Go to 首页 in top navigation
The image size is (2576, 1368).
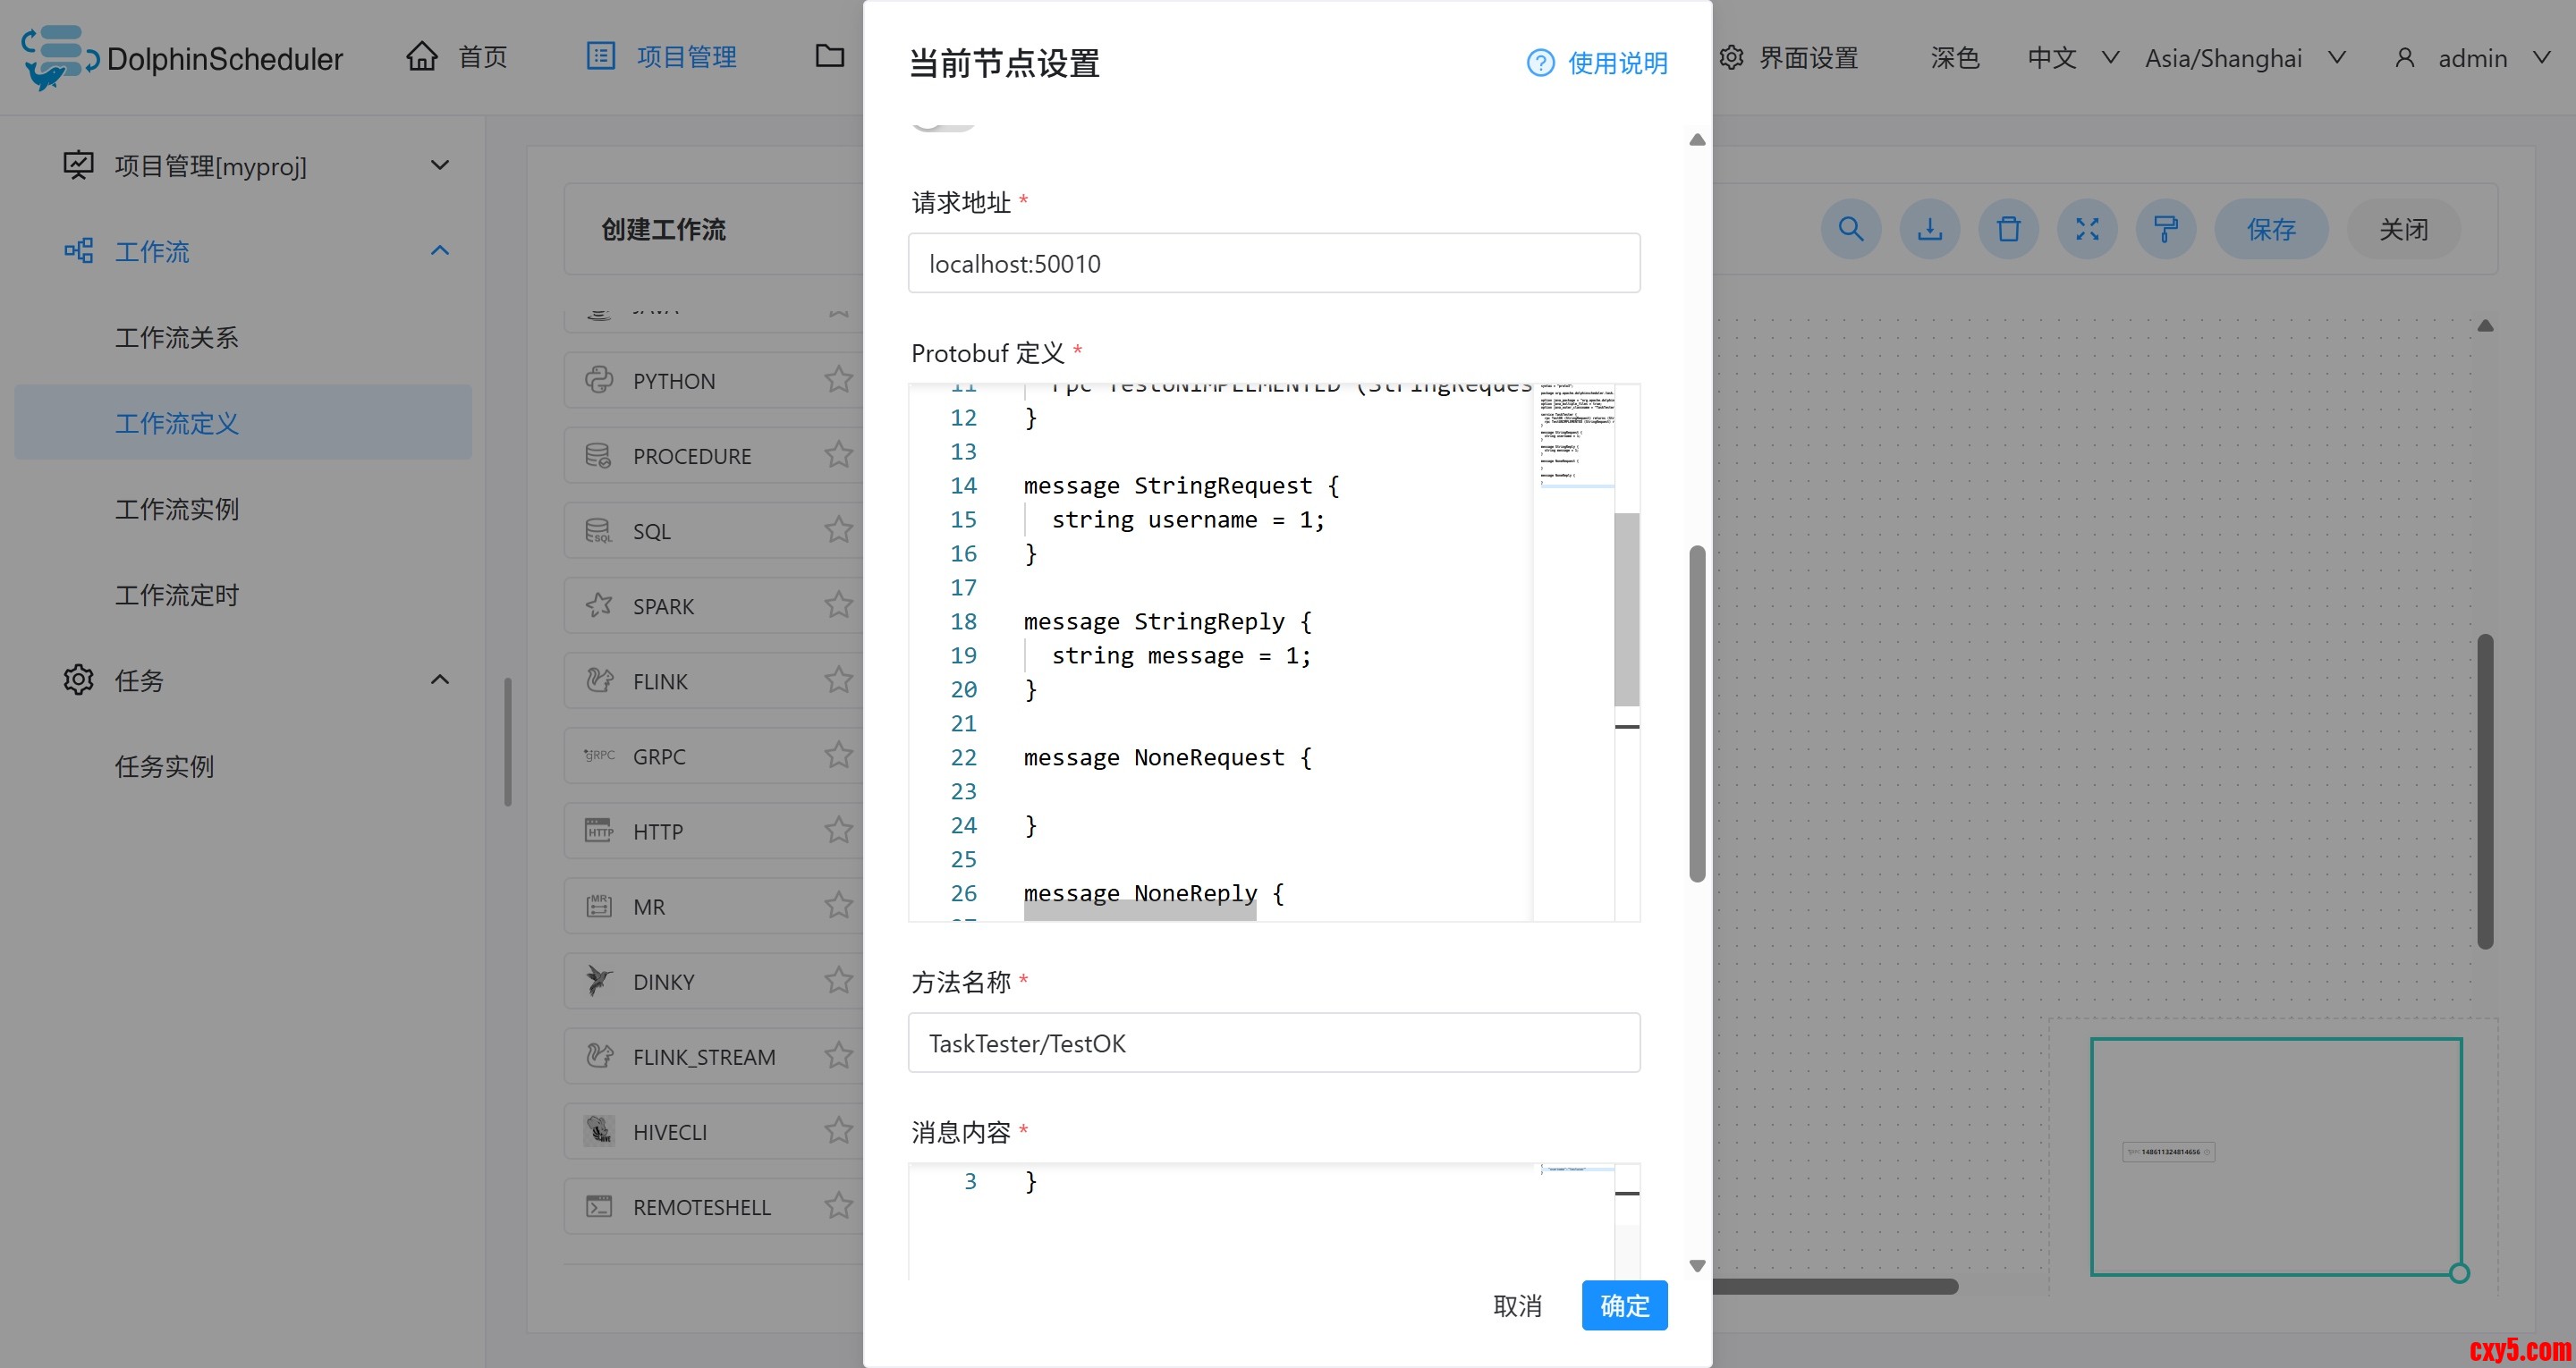[x=458, y=57]
